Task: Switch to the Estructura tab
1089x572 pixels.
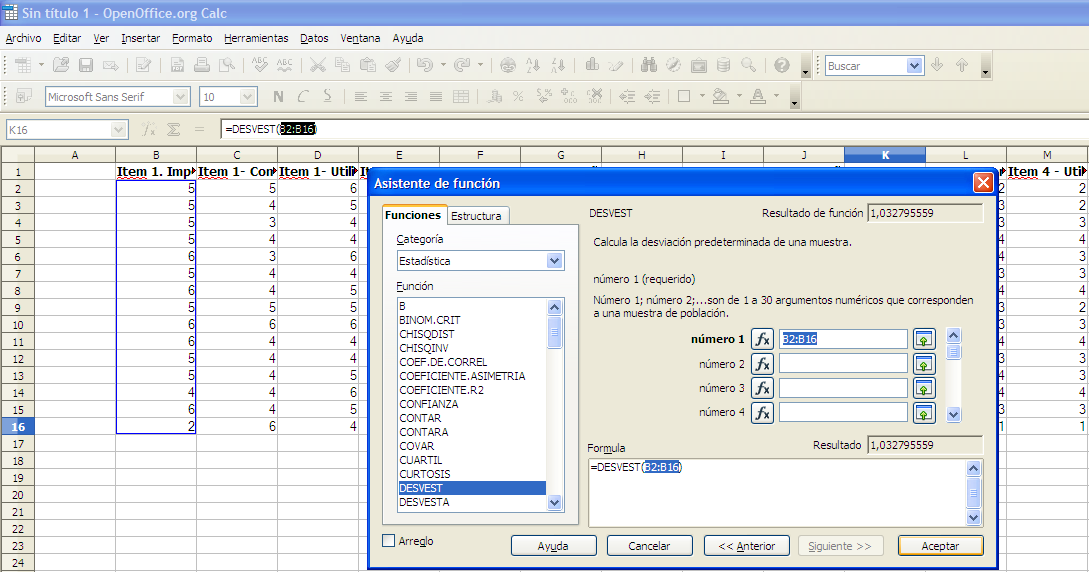Action: coord(476,216)
